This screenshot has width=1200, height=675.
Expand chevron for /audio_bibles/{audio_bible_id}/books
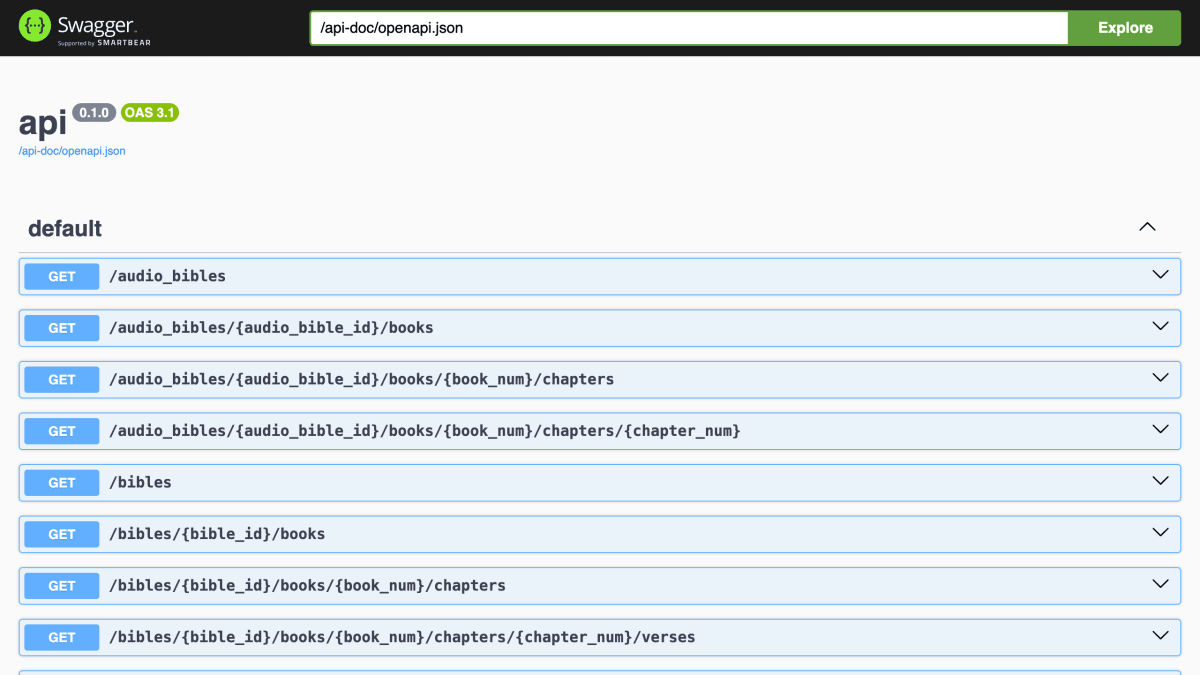[1160, 326]
